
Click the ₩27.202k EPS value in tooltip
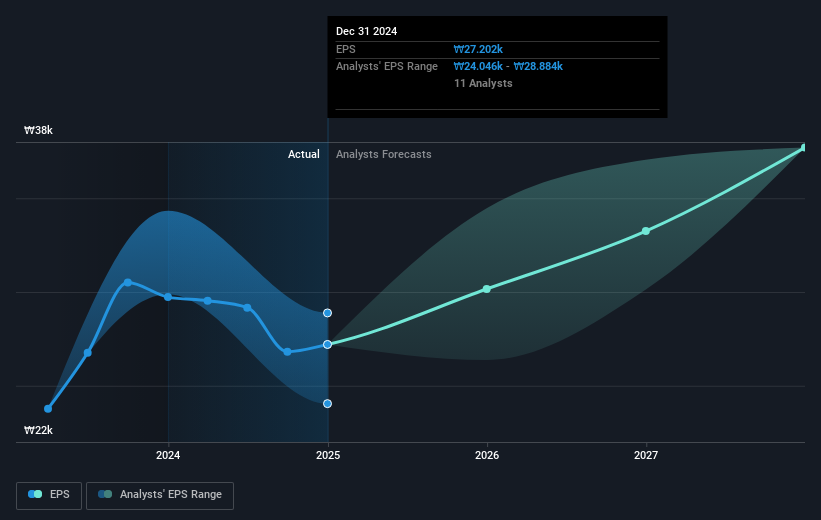(x=478, y=49)
